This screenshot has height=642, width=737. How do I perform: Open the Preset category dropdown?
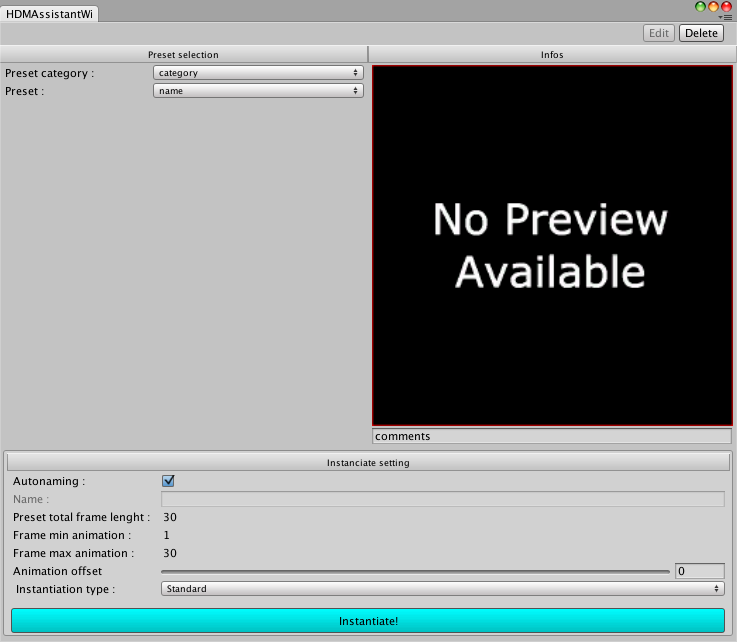pyautogui.click(x=258, y=73)
